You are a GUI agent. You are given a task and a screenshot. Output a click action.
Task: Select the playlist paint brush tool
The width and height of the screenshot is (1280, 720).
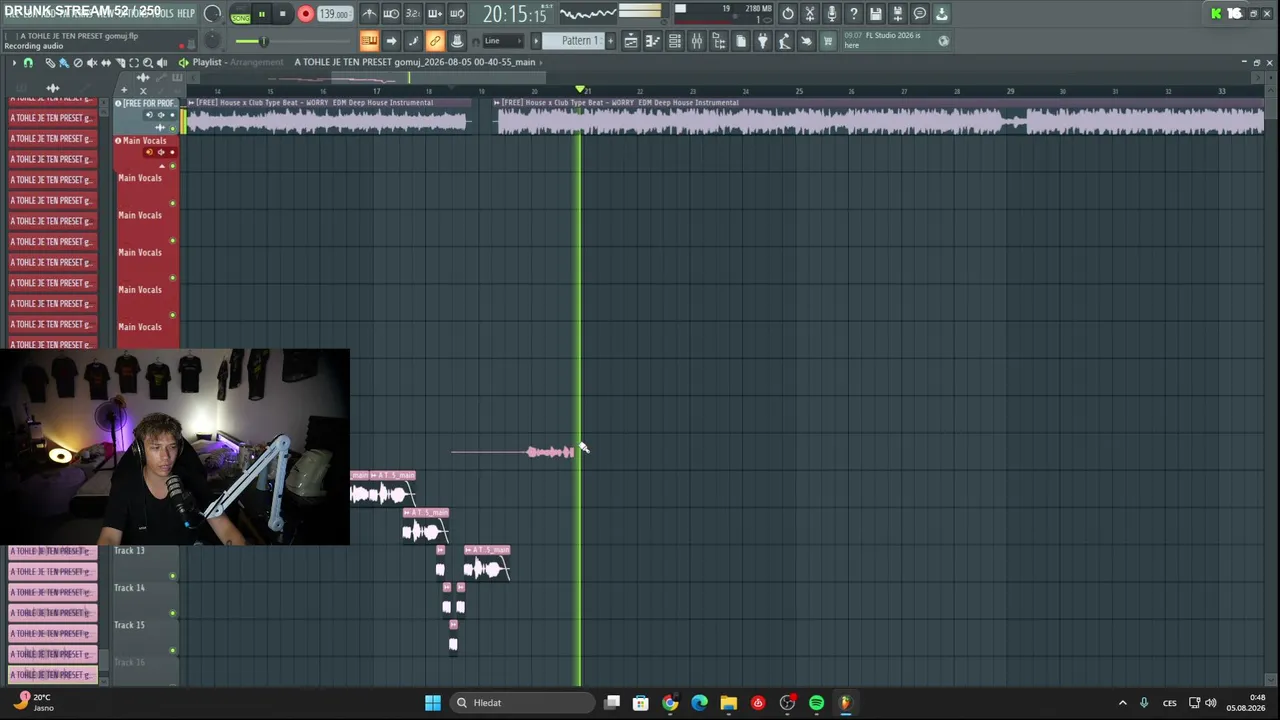click(64, 62)
